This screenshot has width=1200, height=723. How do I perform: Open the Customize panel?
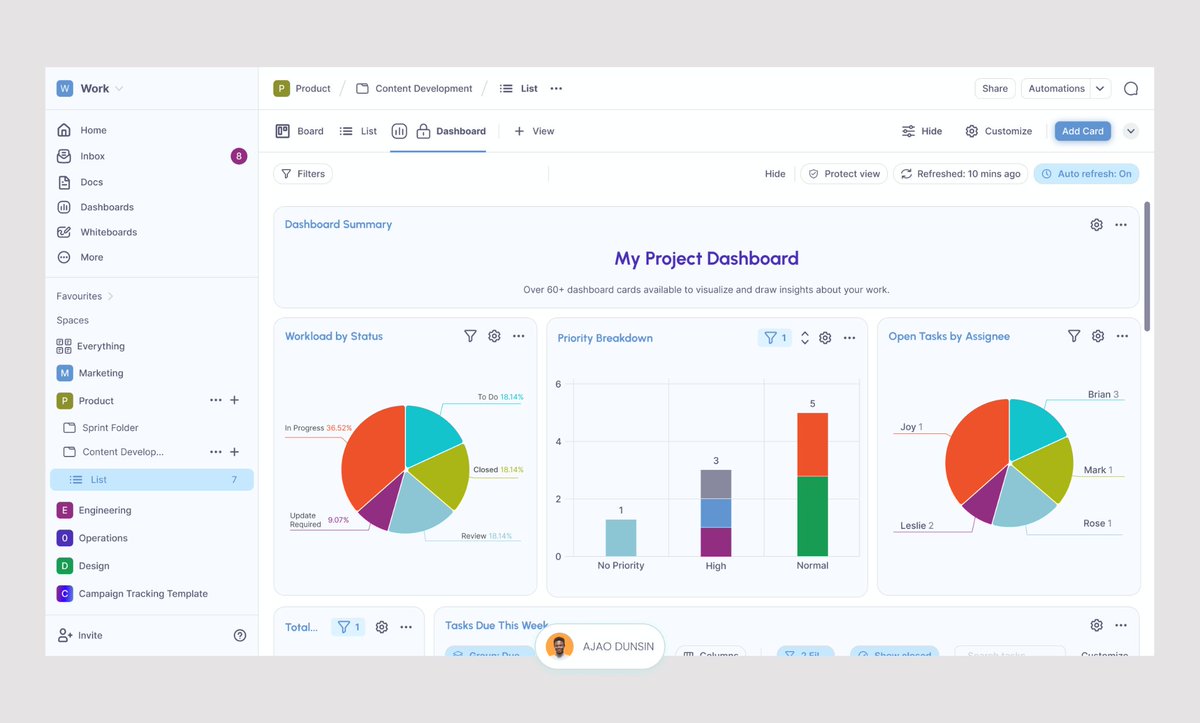(x=998, y=131)
